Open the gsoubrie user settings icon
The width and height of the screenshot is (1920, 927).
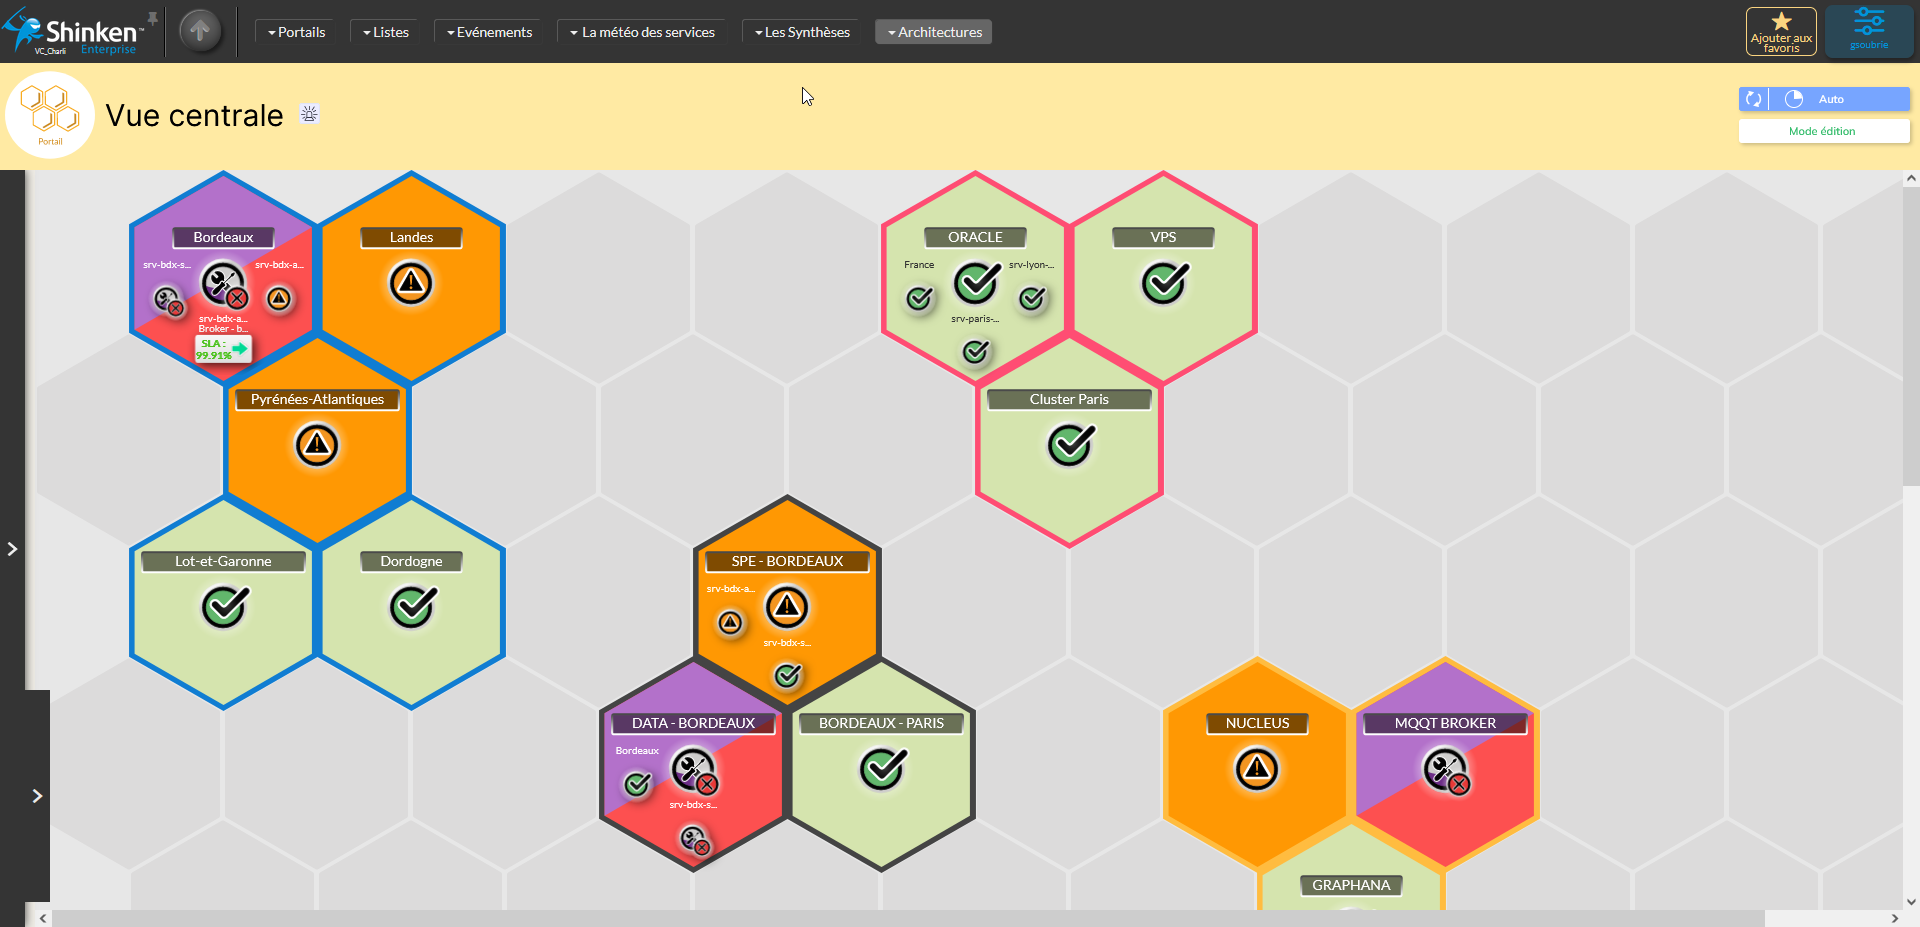pos(1868,30)
